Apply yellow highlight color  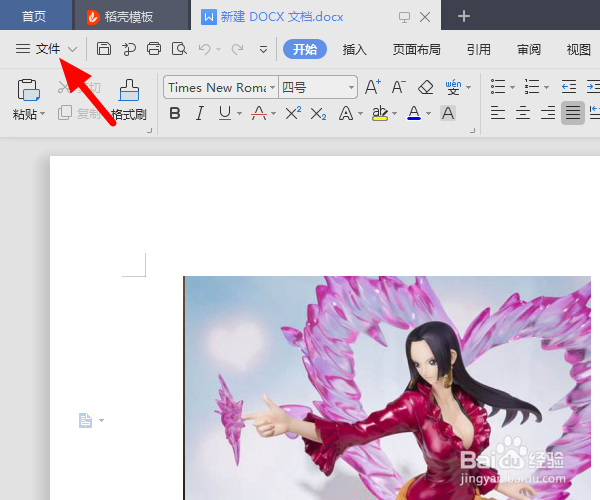(380, 113)
